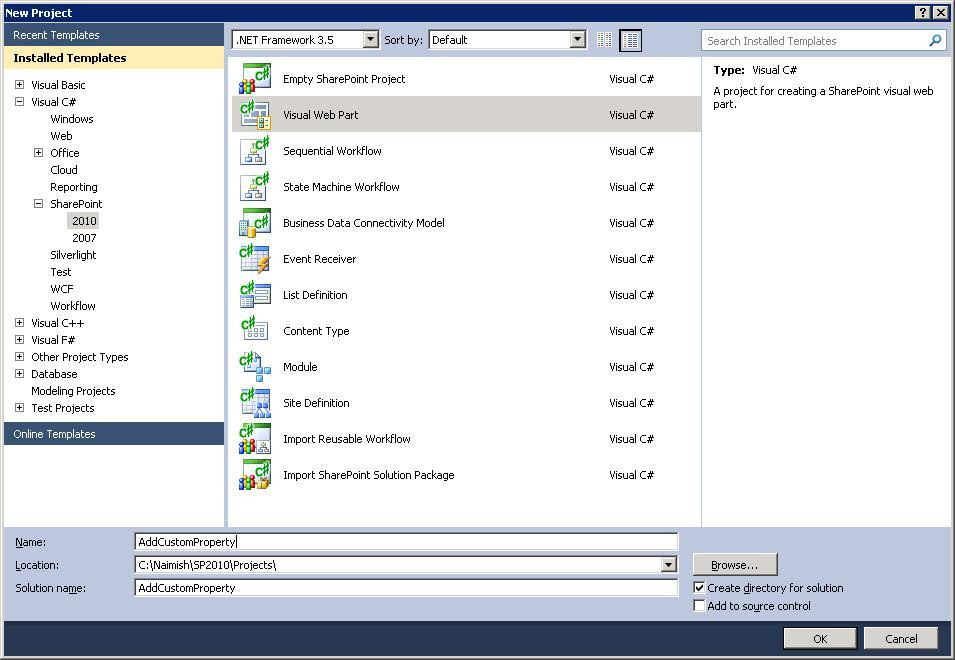Click the Search Installed Templates box
The height and width of the screenshot is (660, 955).
click(824, 41)
